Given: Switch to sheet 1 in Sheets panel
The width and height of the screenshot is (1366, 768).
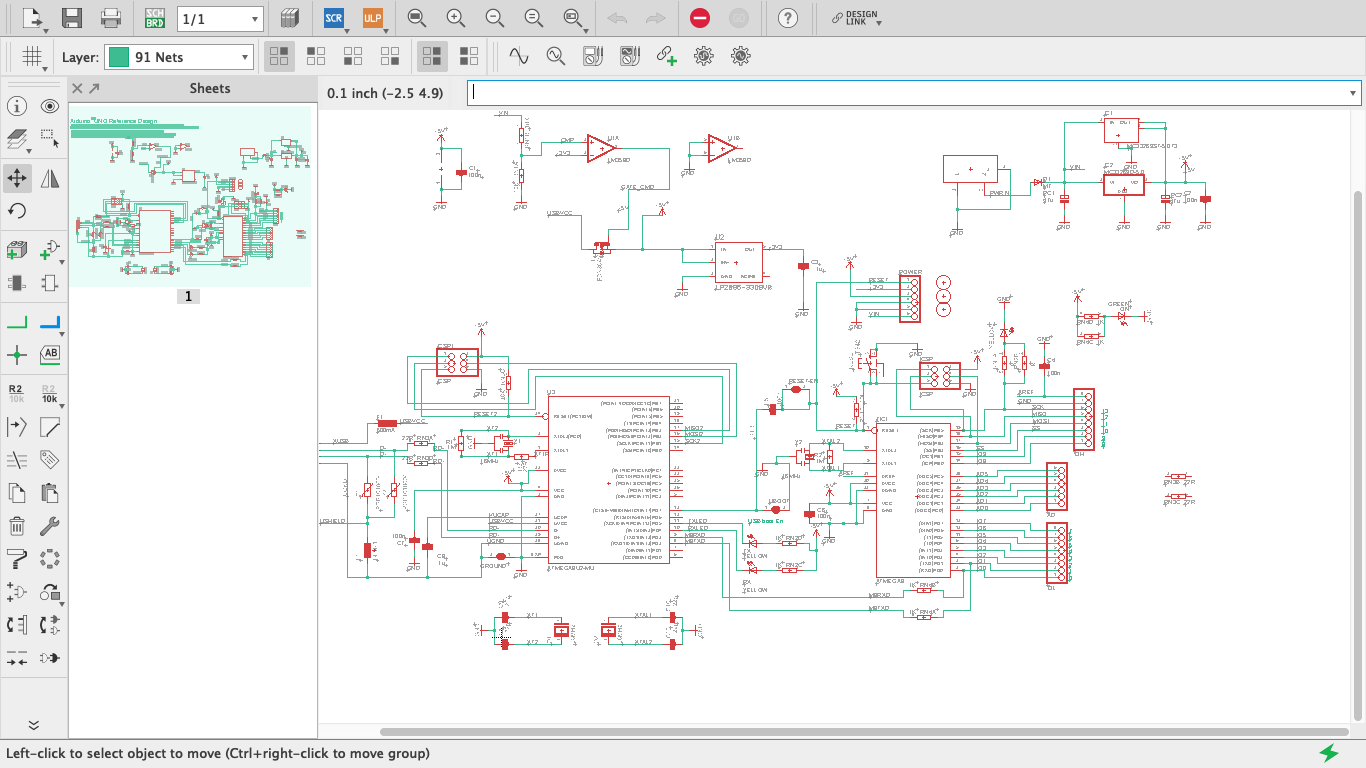Looking at the screenshot, I should coord(188,296).
